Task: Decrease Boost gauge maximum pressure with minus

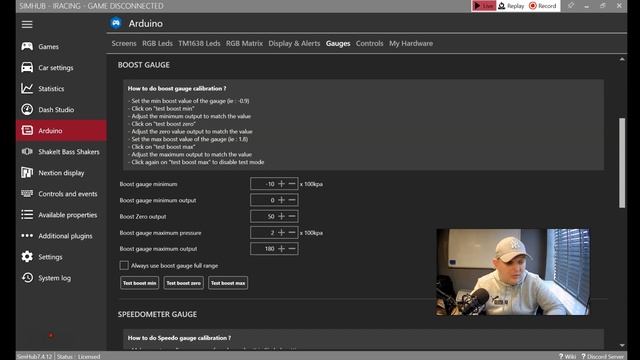Action: (292, 233)
